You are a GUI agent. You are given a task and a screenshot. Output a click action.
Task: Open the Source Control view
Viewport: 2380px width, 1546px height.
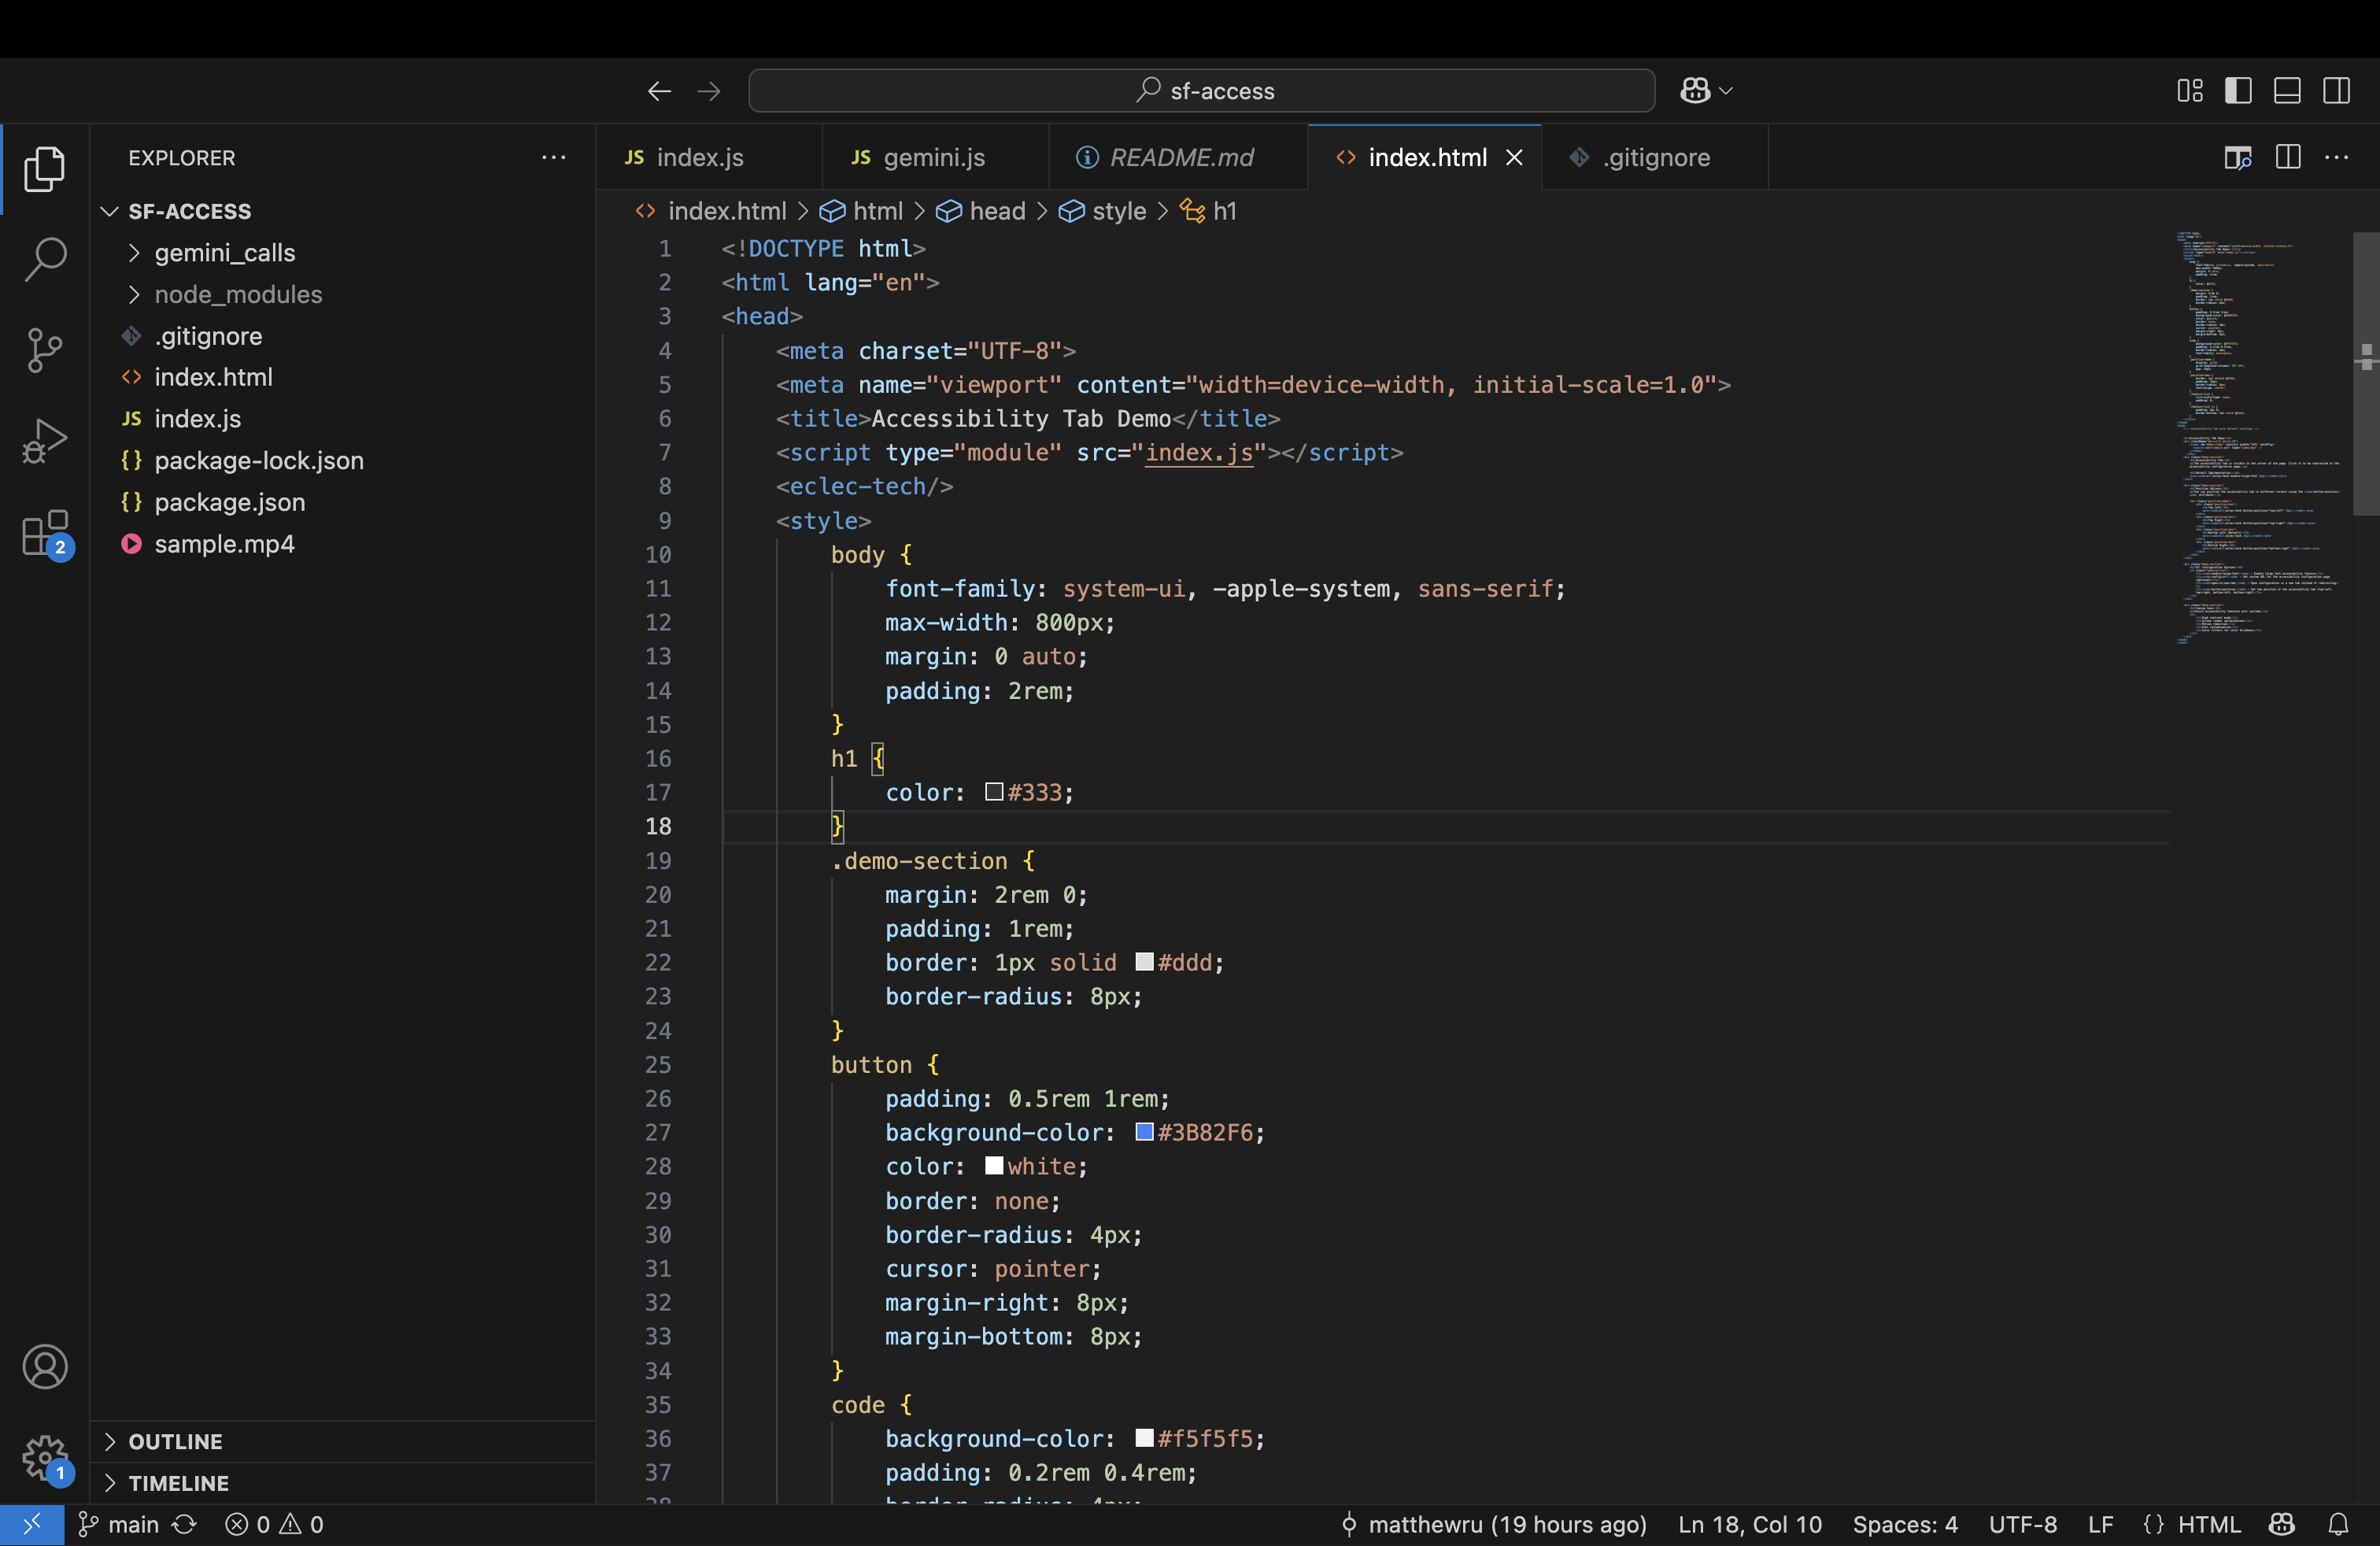pos(44,349)
